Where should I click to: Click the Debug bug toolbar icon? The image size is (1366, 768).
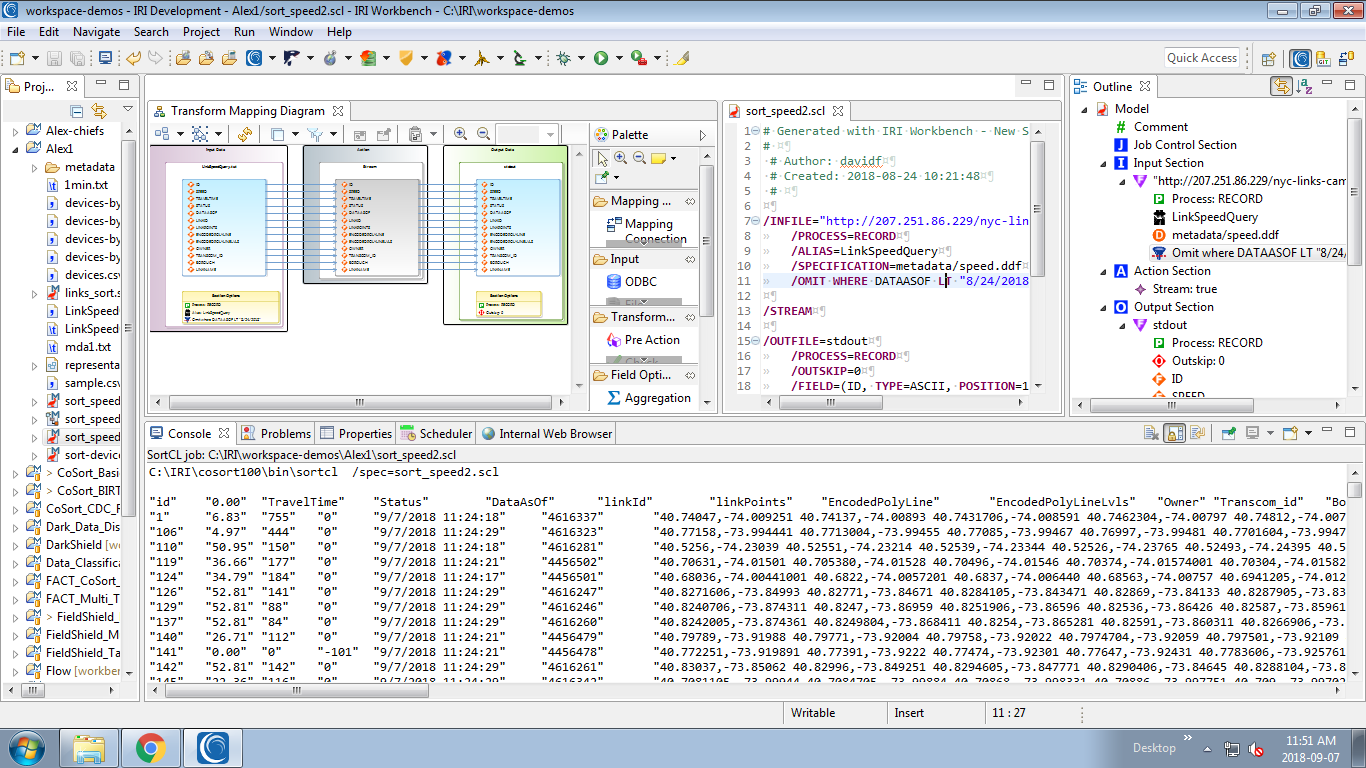click(564, 58)
